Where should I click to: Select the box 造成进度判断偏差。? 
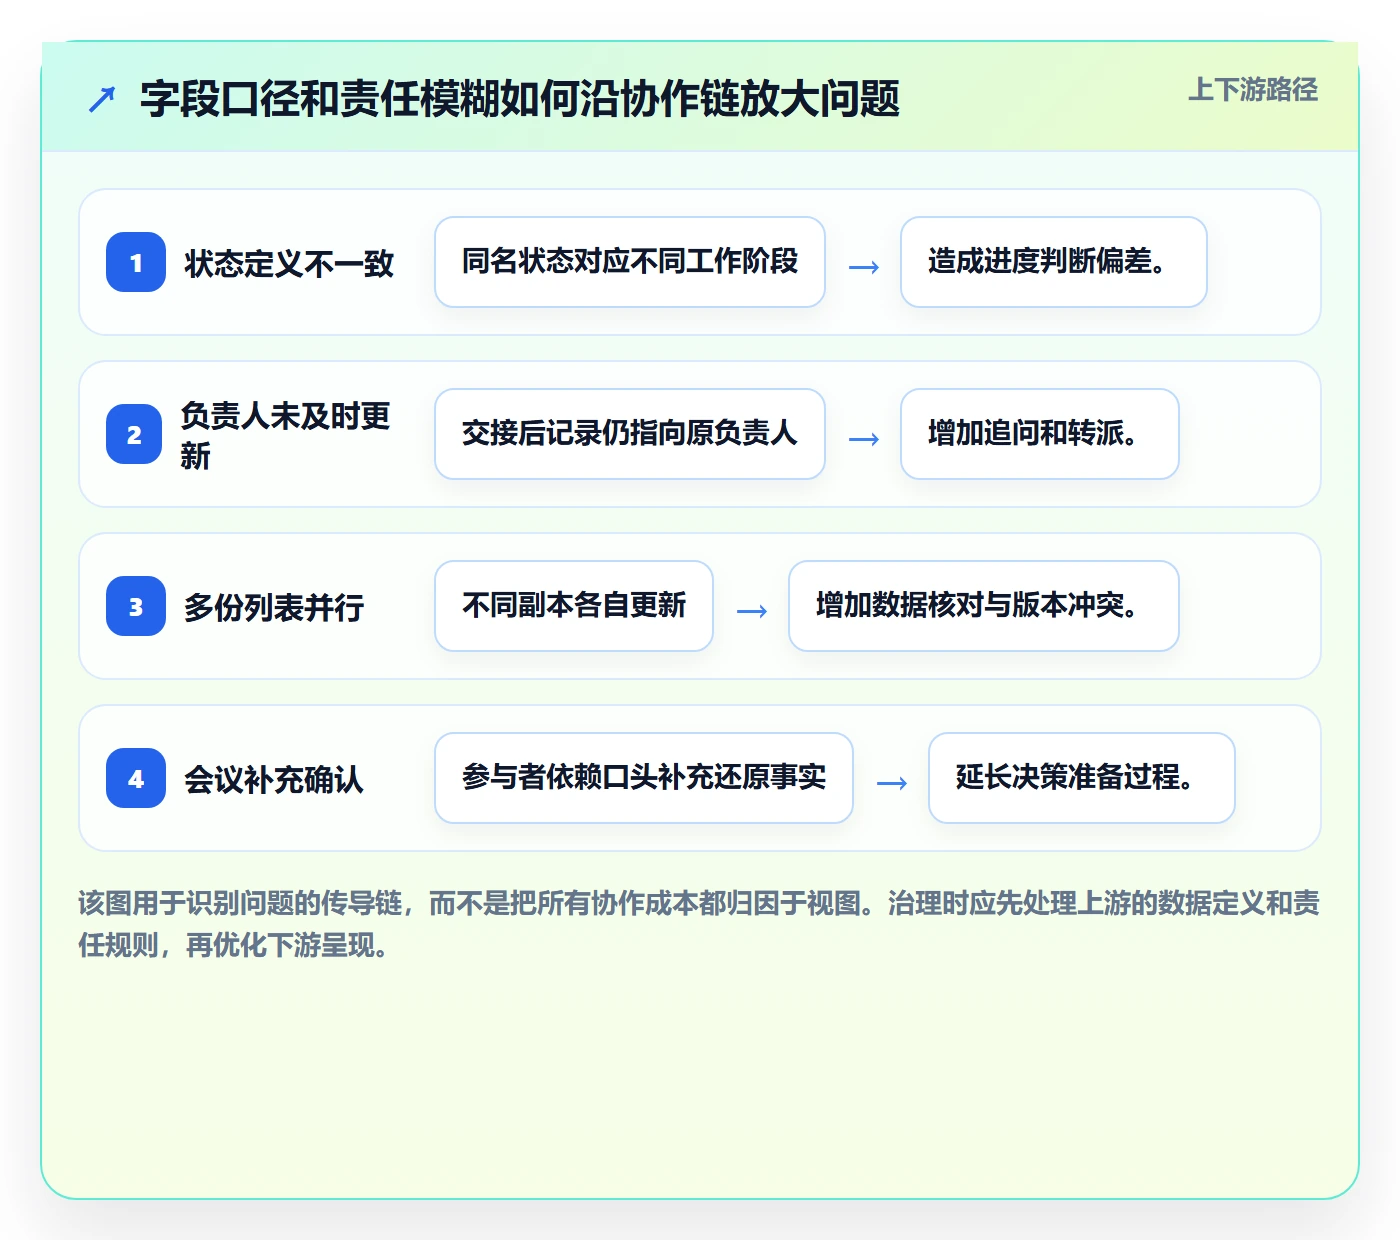point(1054,262)
